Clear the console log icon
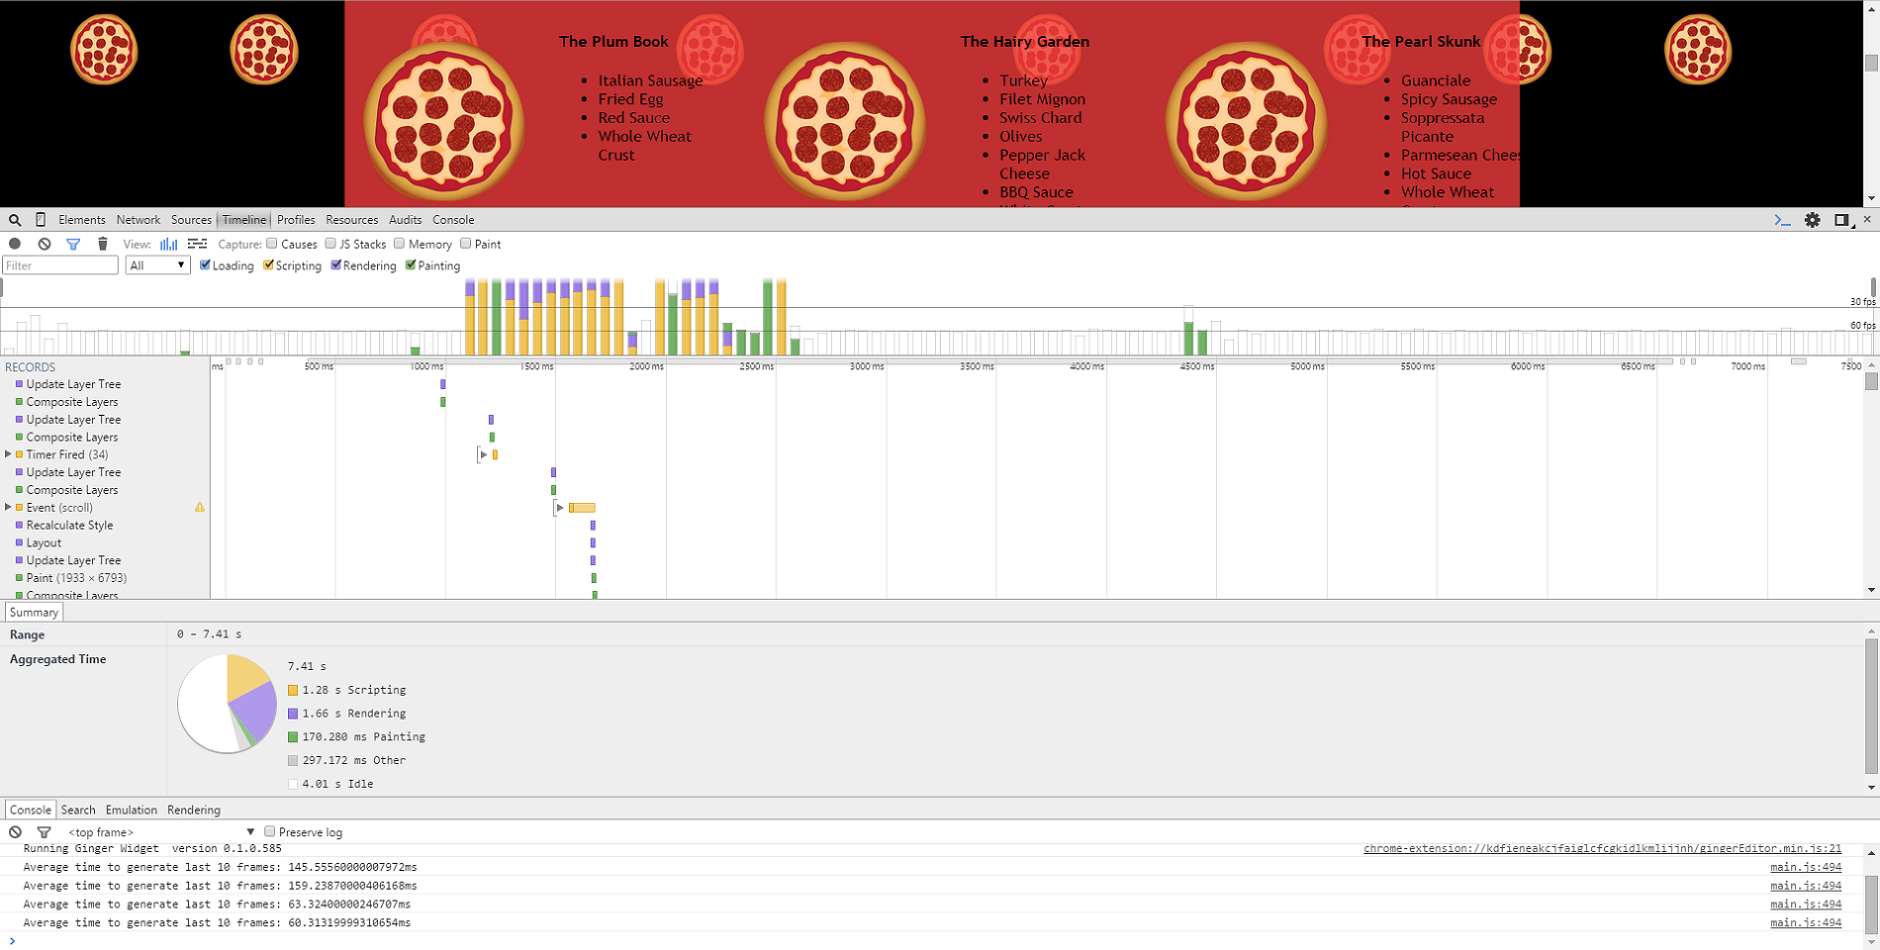Screen dimensions: 1880x950 pos(15,832)
